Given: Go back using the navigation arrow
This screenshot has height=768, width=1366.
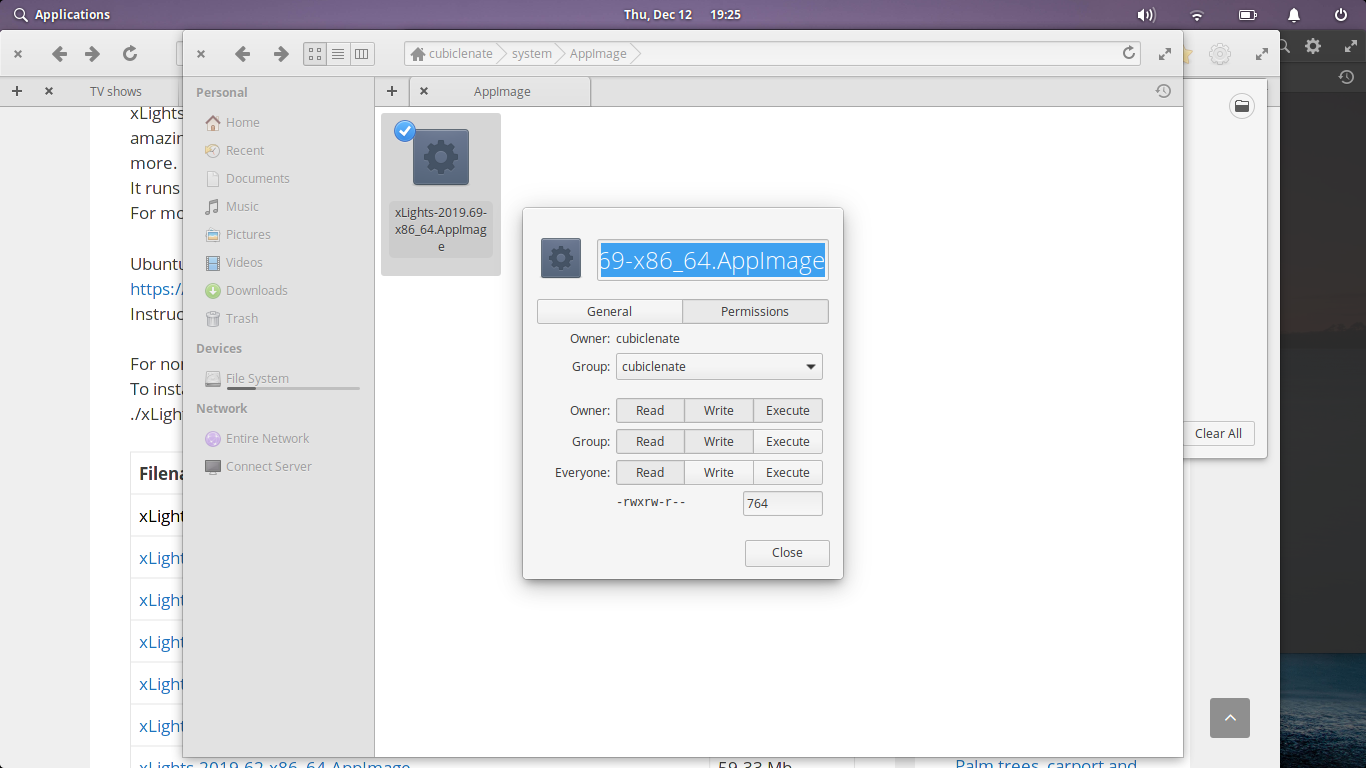Looking at the screenshot, I should click(242, 53).
